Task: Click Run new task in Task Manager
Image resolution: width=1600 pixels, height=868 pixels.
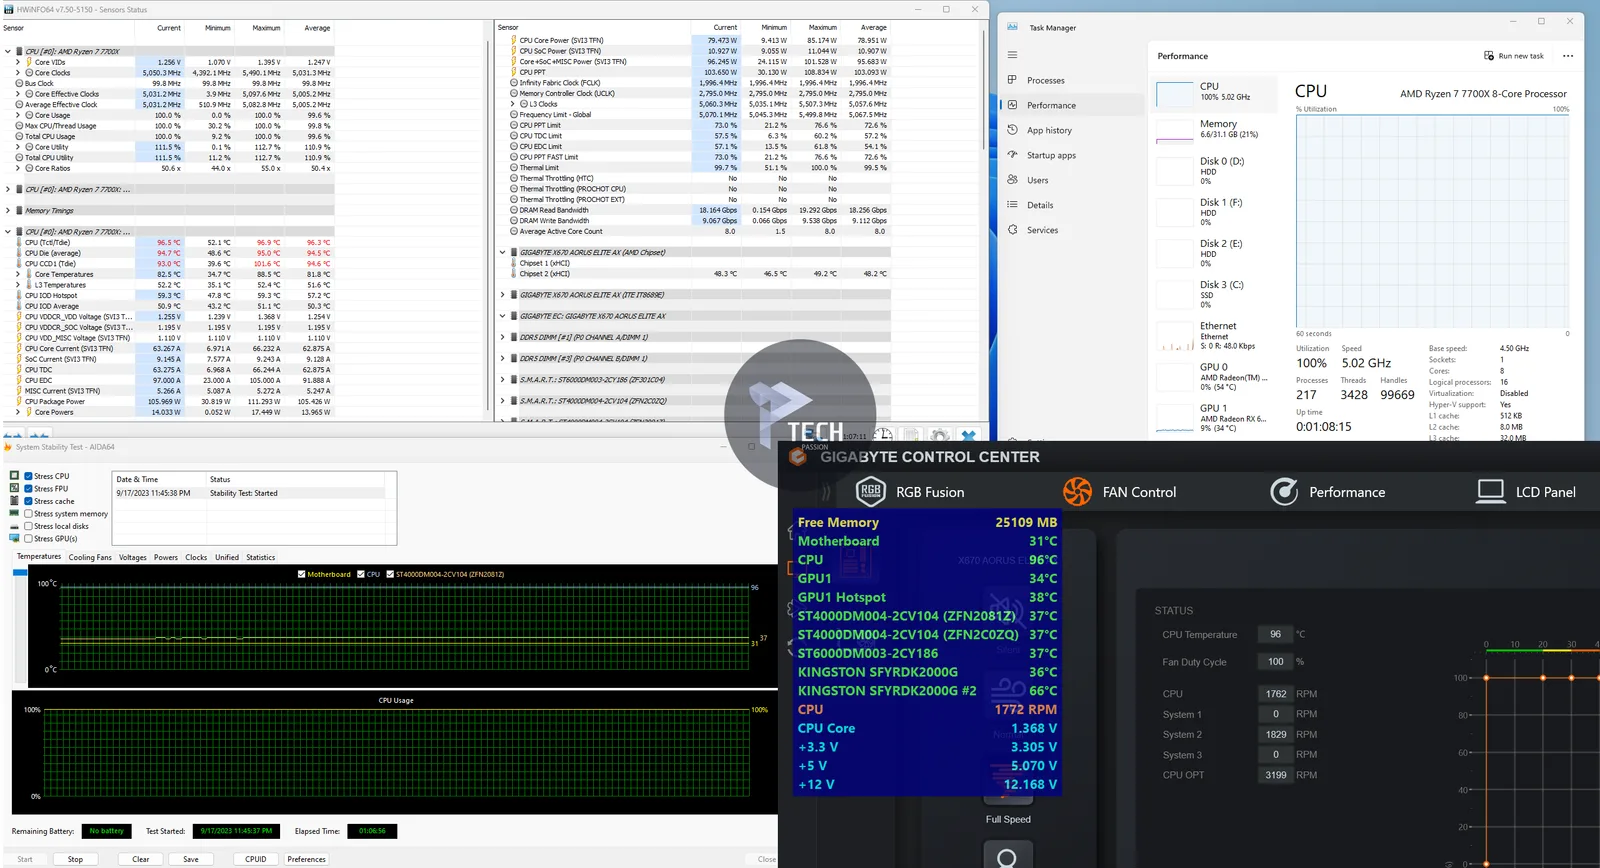Action: [x=1514, y=56]
